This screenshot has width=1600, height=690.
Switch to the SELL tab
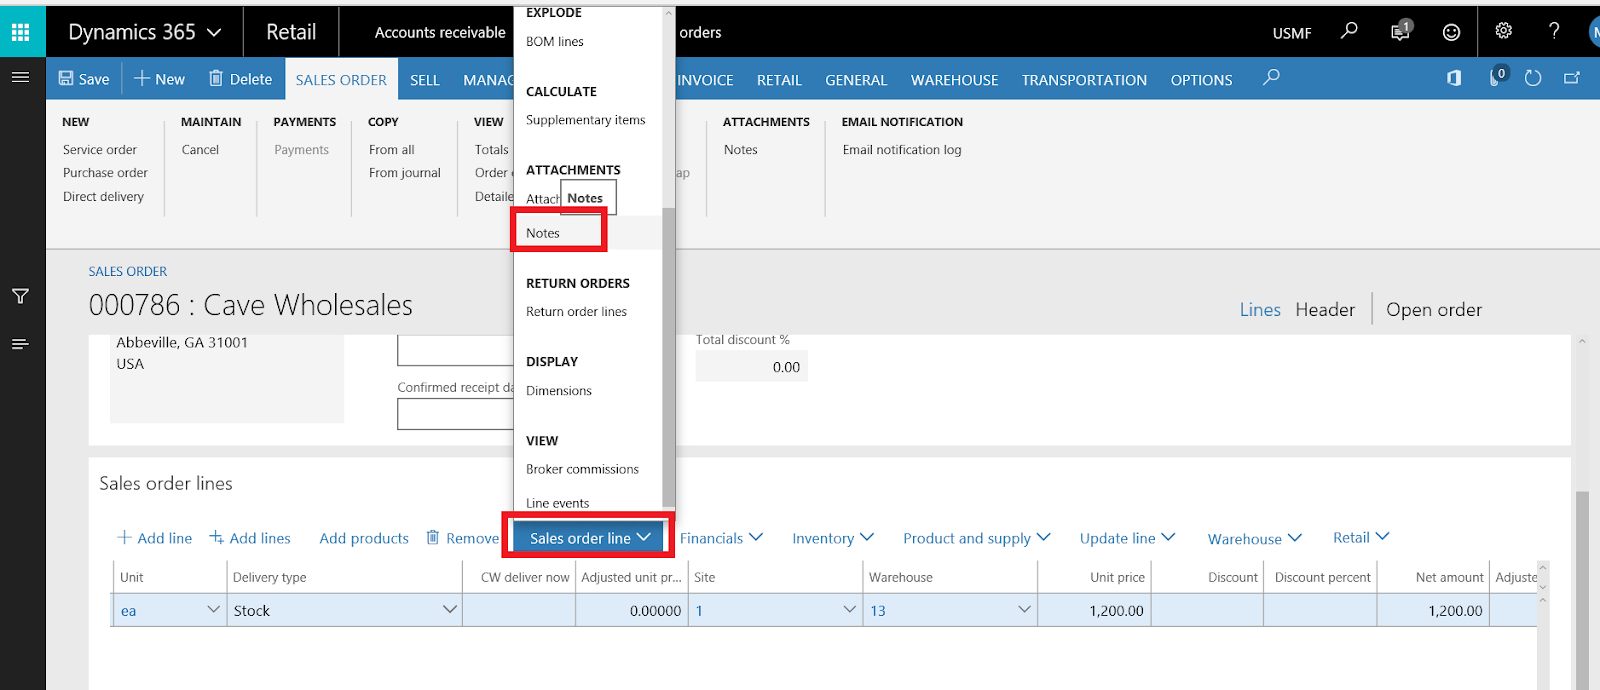[425, 79]
